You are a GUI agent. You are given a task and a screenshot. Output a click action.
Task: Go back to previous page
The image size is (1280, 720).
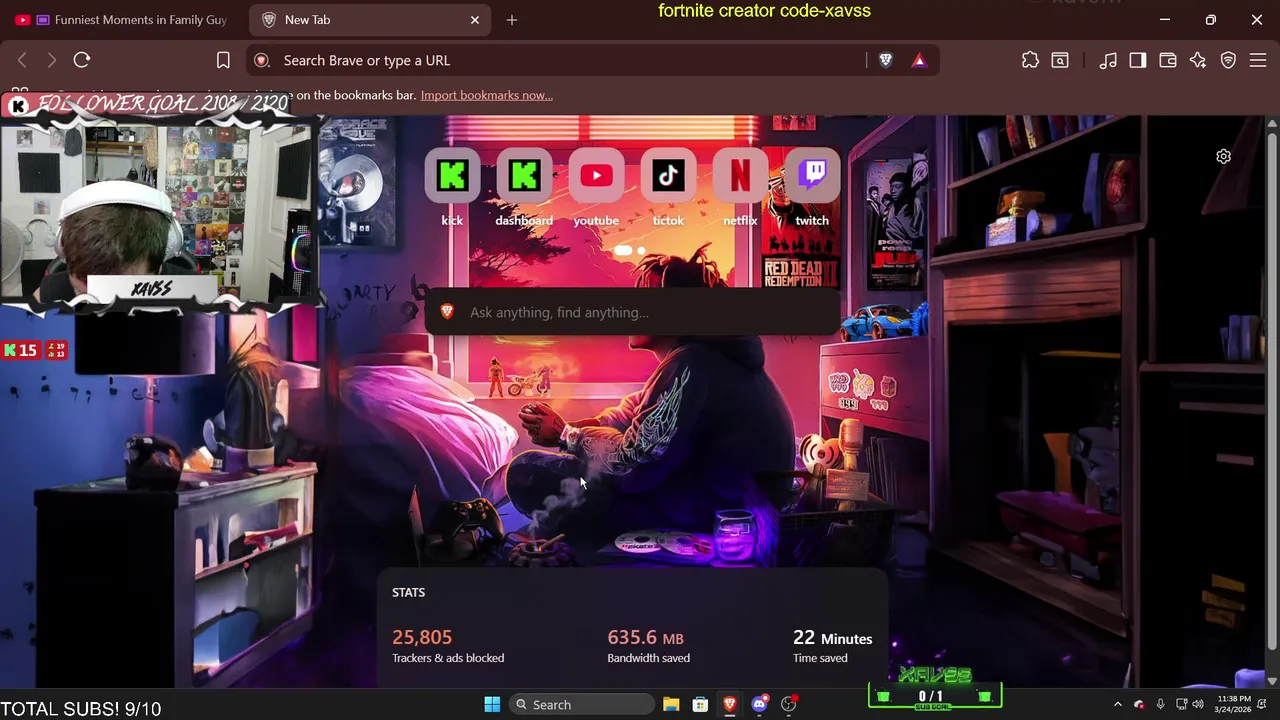point(22,60)
